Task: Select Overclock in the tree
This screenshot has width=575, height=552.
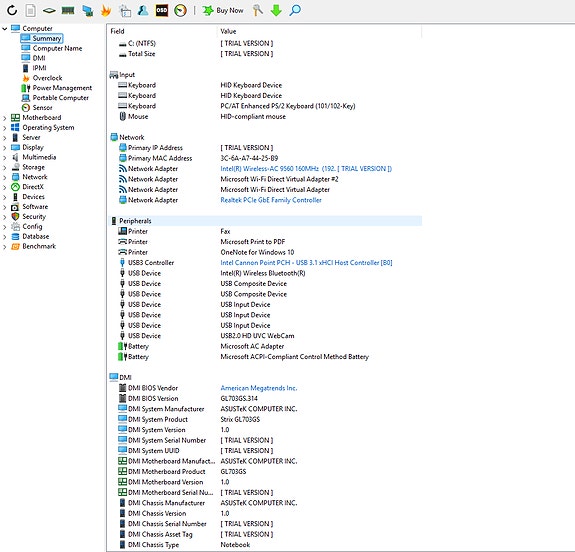Action: tap(47, 78)
